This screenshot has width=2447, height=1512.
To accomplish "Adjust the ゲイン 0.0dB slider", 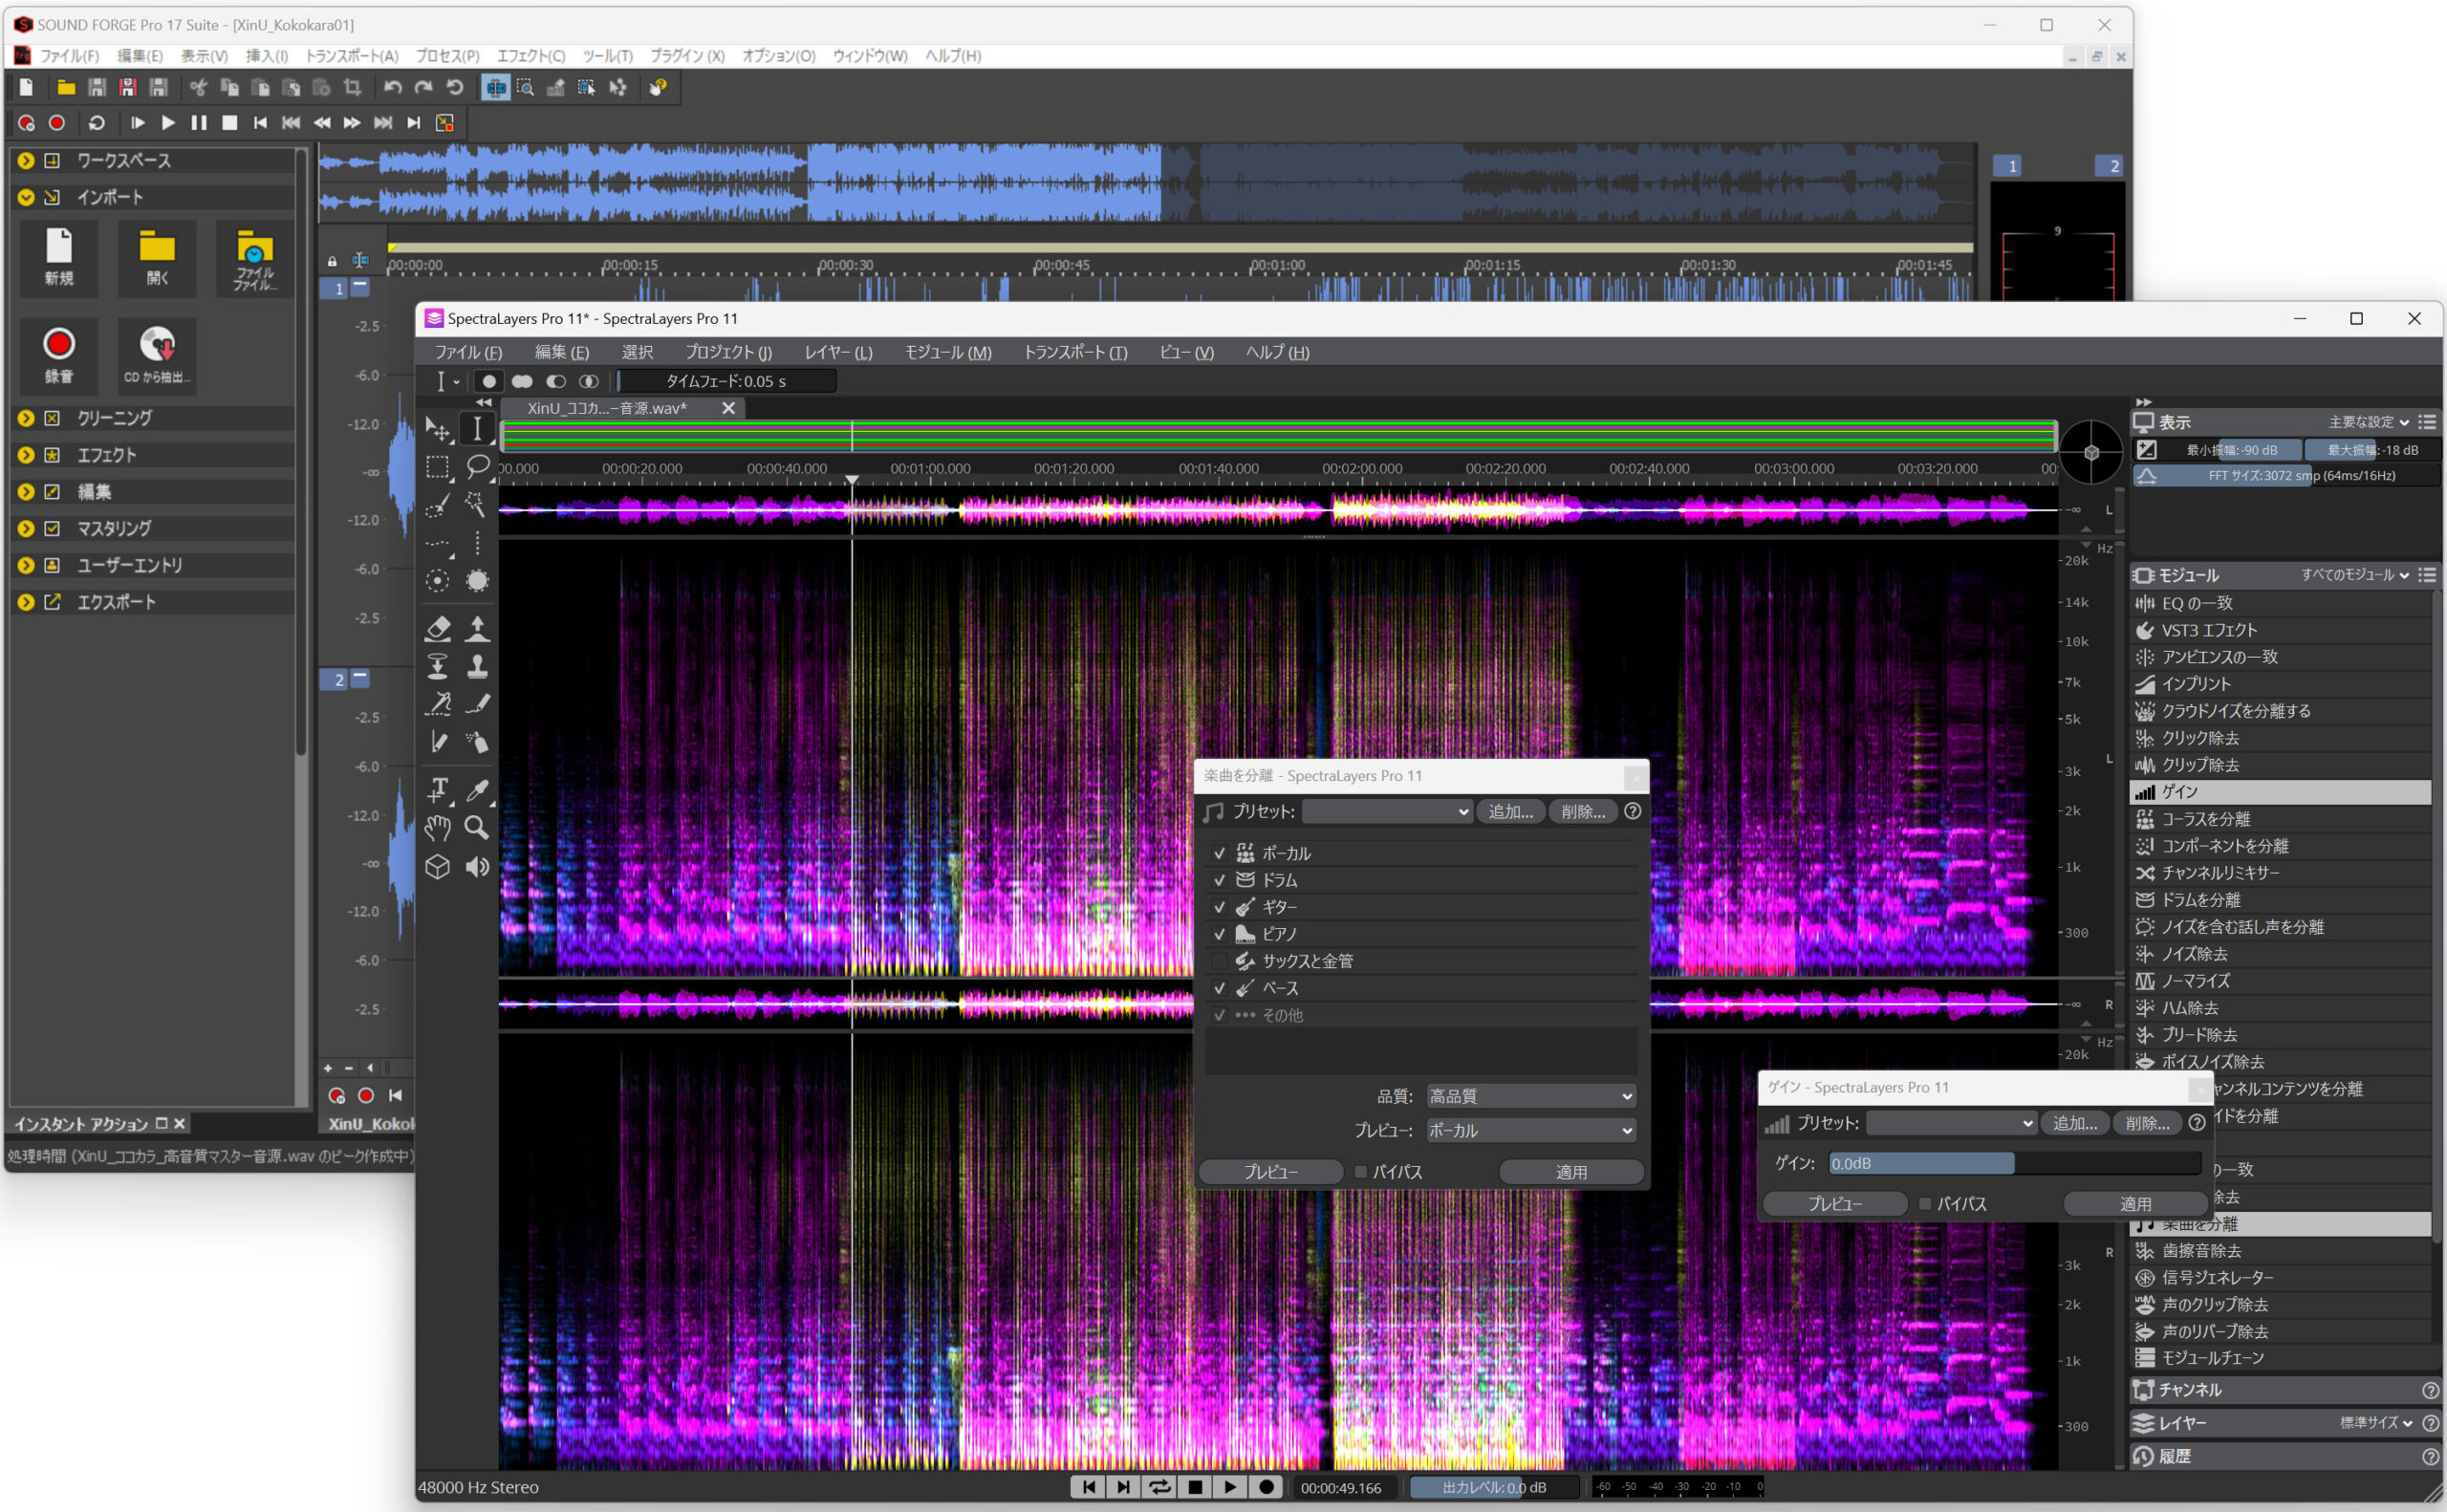I will (2014, 1163).
